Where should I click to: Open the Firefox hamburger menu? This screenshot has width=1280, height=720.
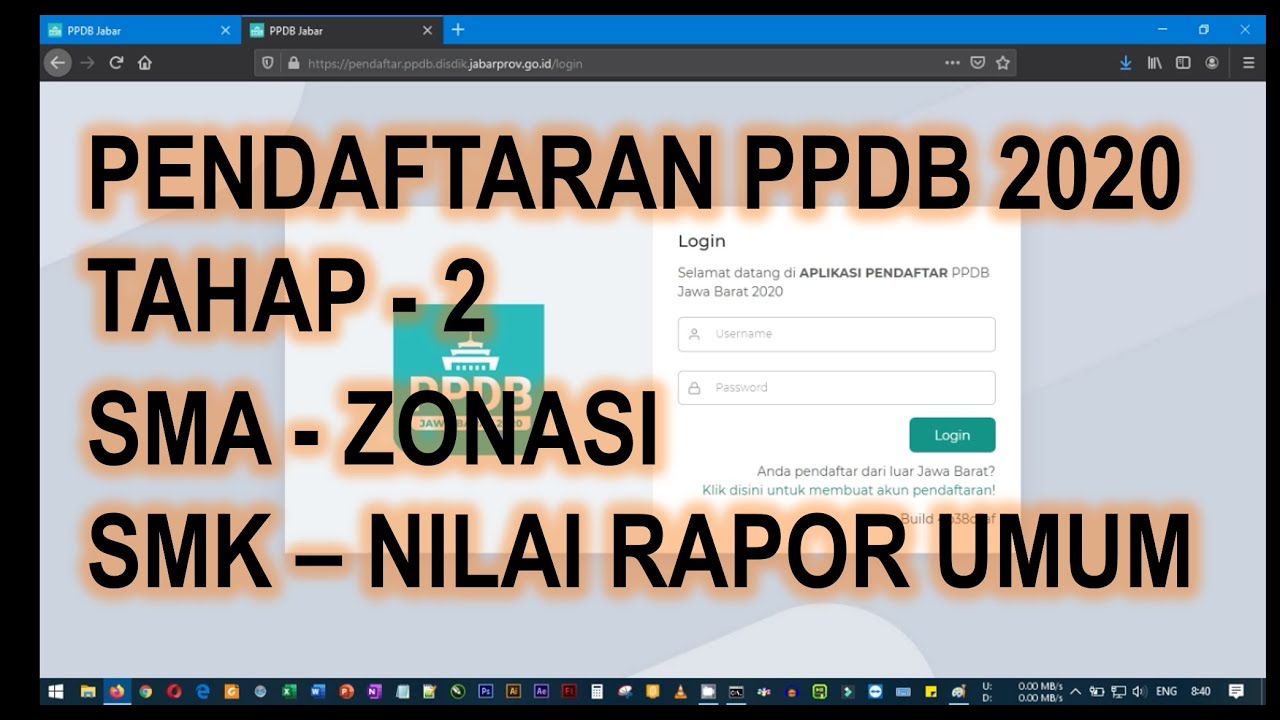1248,62
